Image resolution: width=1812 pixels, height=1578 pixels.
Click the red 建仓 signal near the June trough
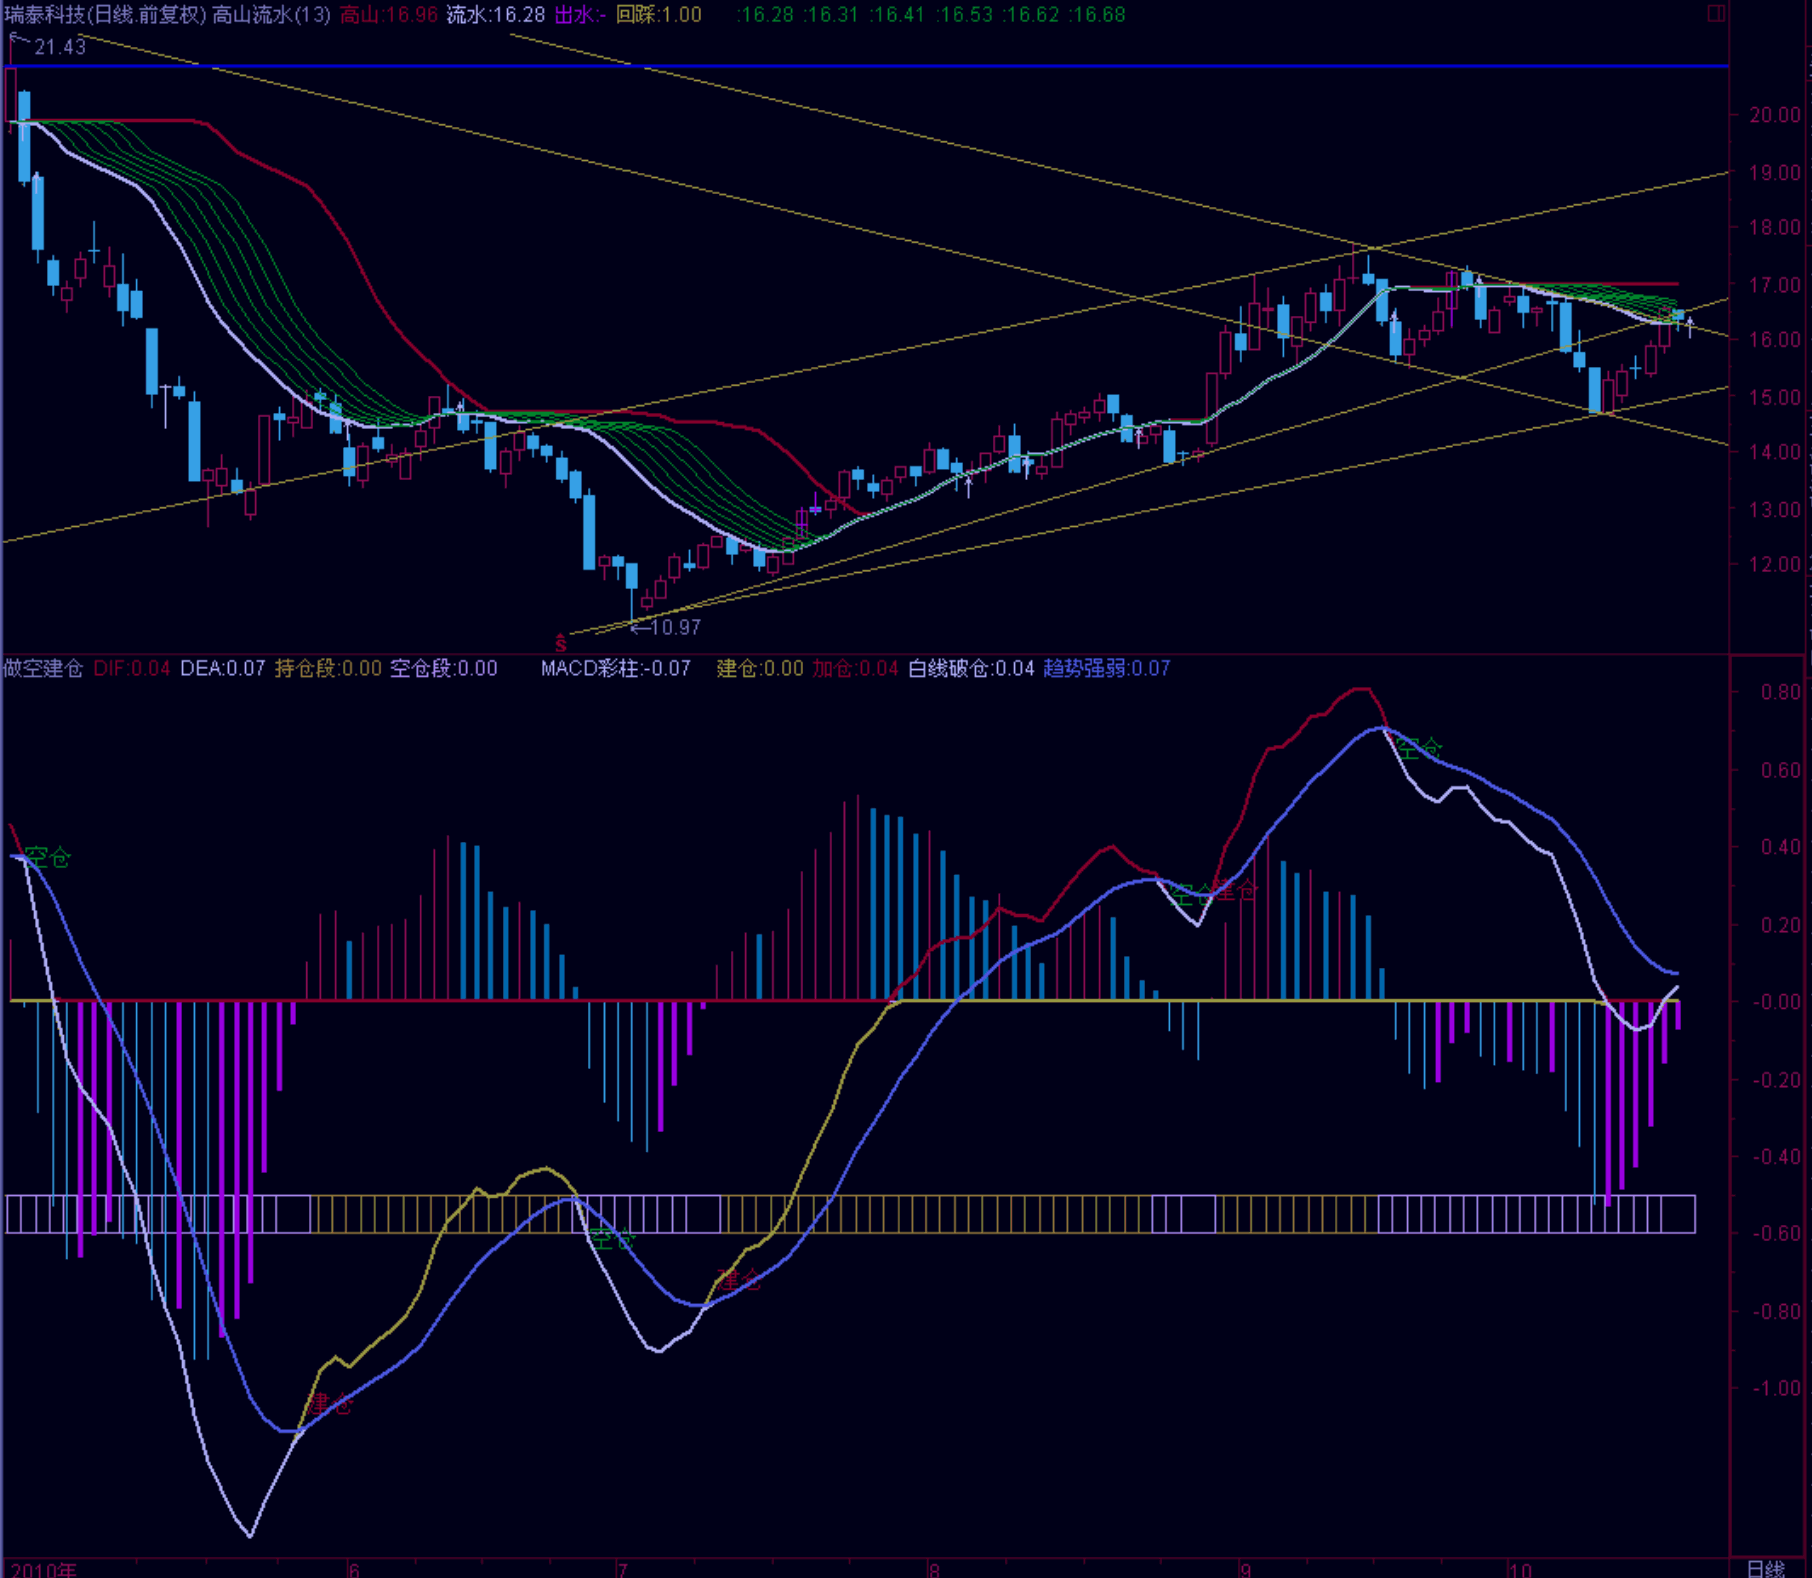pyautogui.click(x=330, y=1404)
